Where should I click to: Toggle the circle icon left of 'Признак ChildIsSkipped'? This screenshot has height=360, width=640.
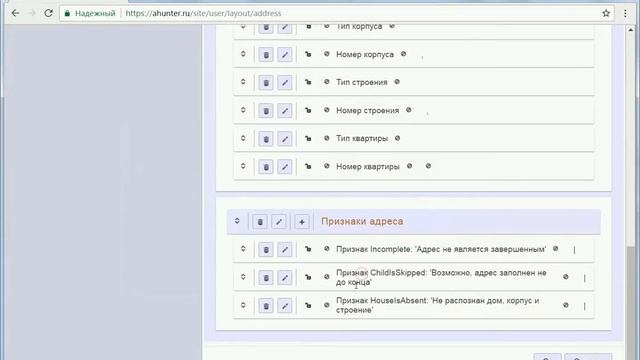coord(327,277)
